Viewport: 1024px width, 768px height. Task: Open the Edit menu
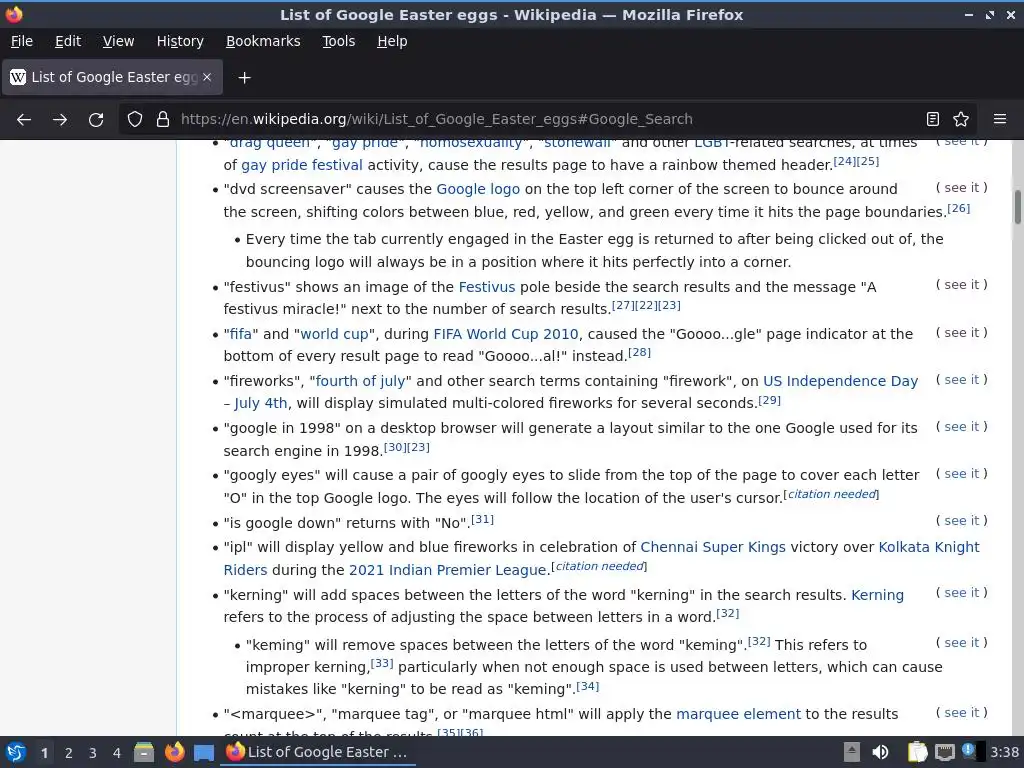coord(68,41)
